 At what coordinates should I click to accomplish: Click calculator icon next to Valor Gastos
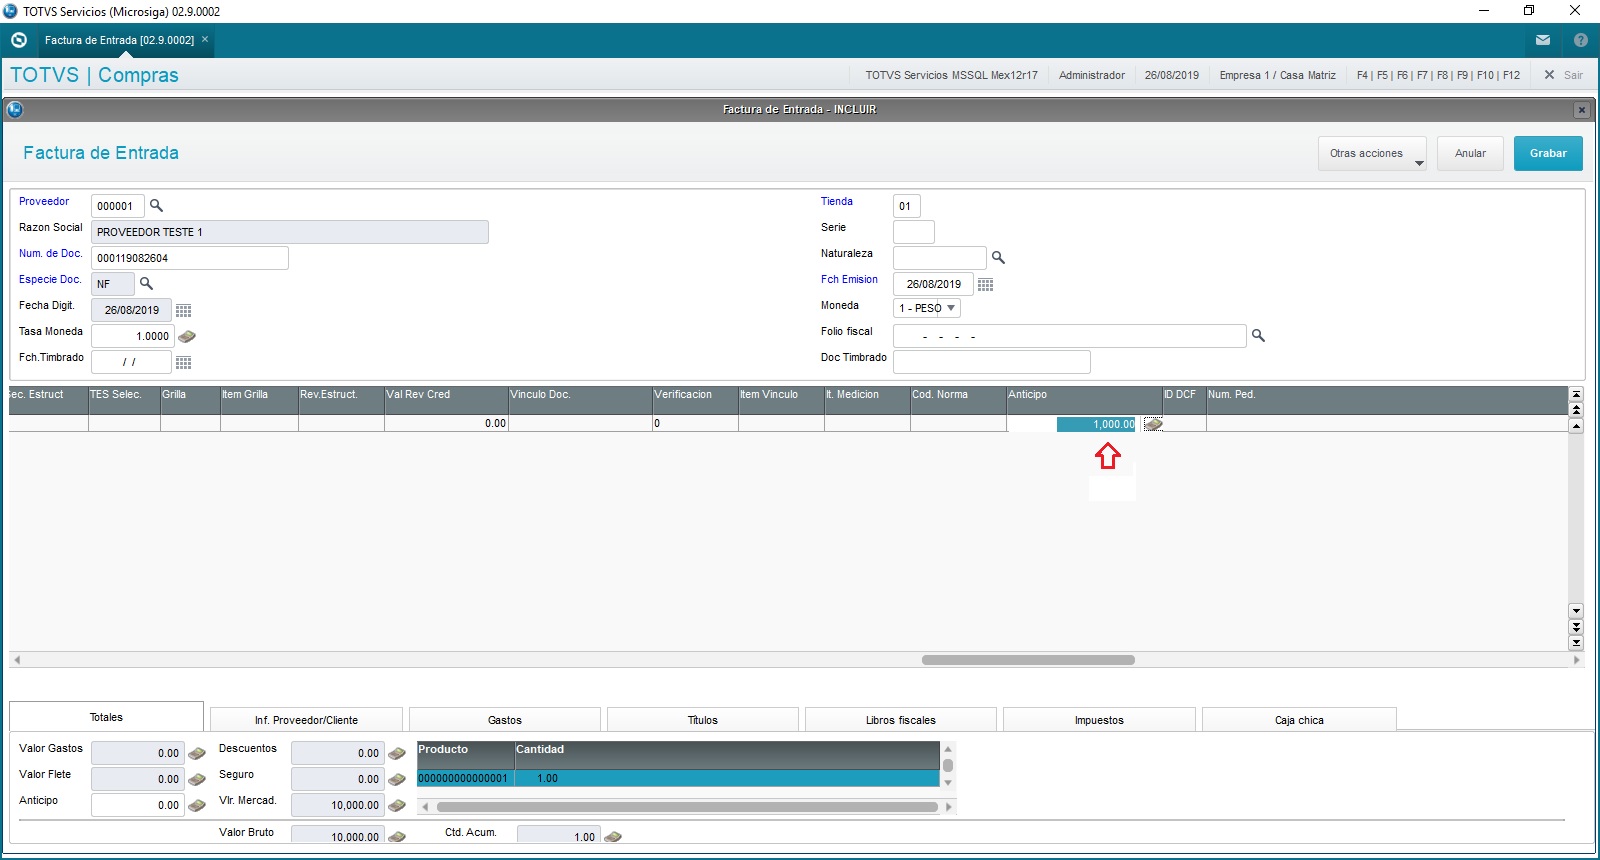pyautogui.click(x=197, y=753)
